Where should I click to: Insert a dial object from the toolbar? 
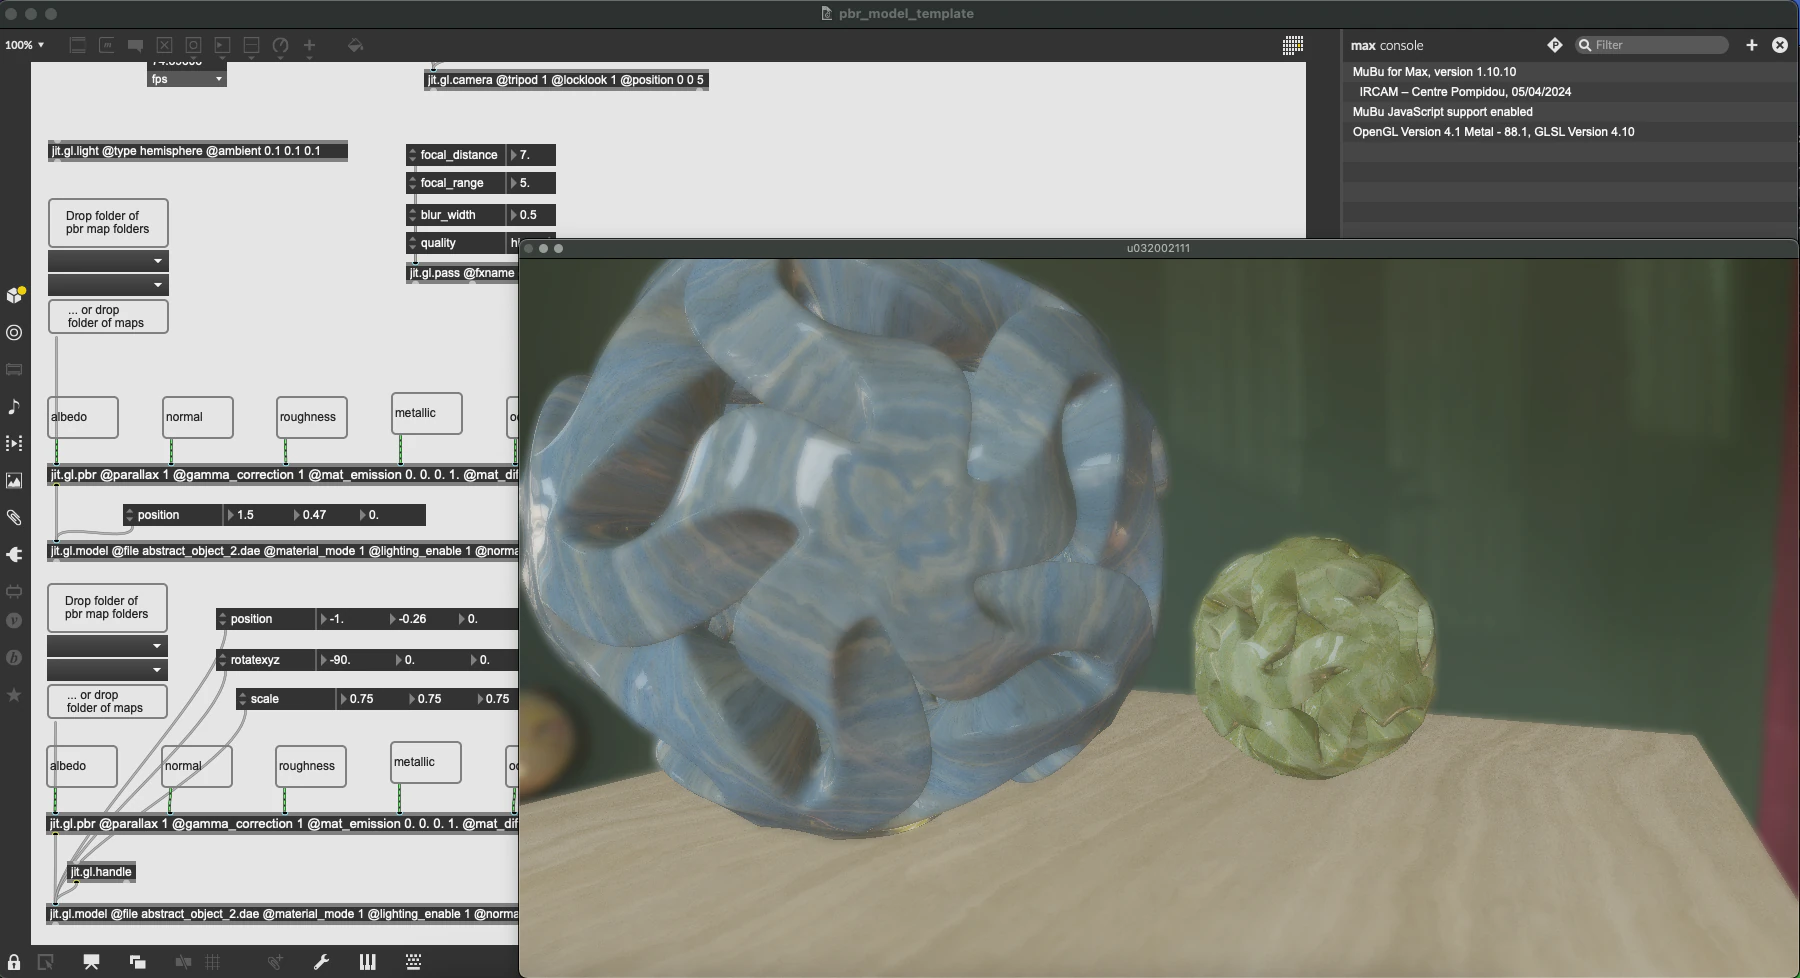click(x=280, y=45)
